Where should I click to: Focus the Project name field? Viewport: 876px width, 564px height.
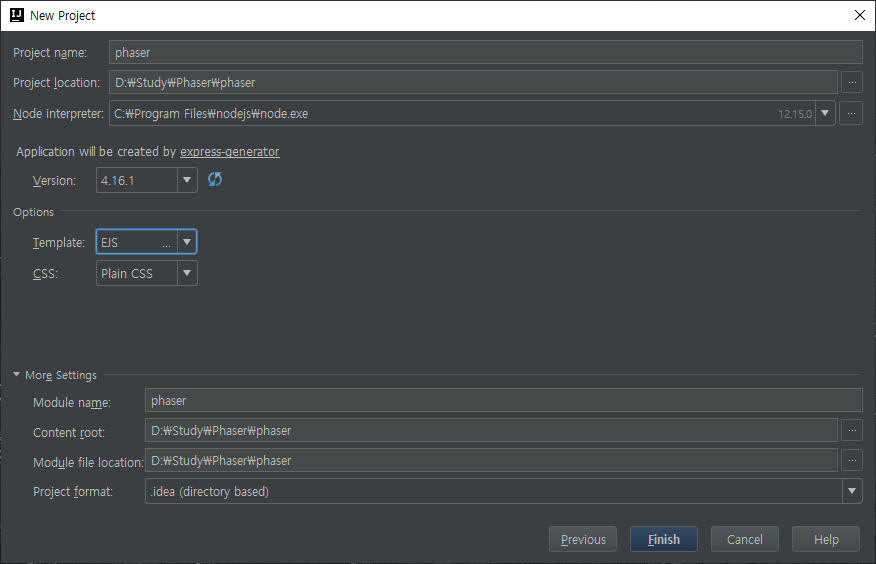pos(485,52)
